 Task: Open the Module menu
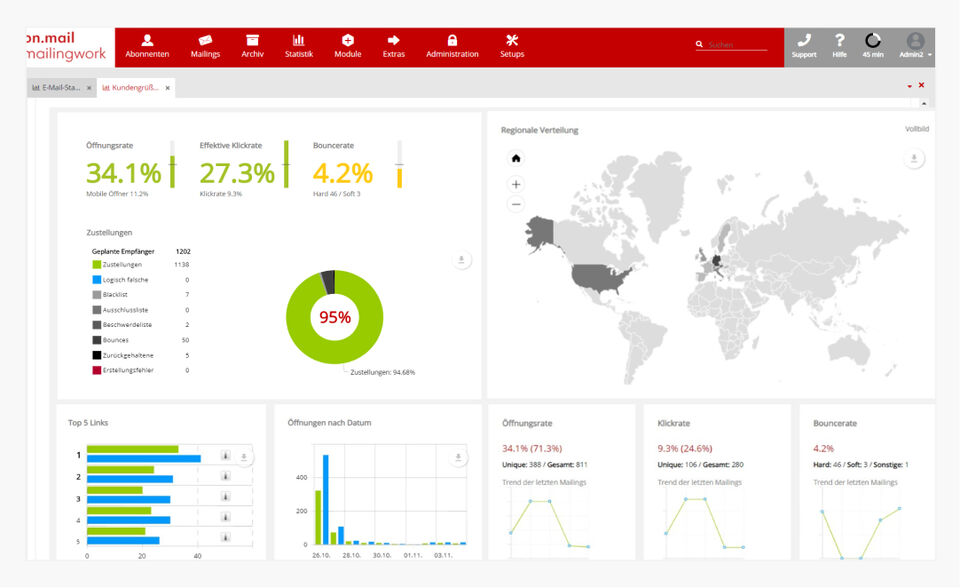(348, 46)
